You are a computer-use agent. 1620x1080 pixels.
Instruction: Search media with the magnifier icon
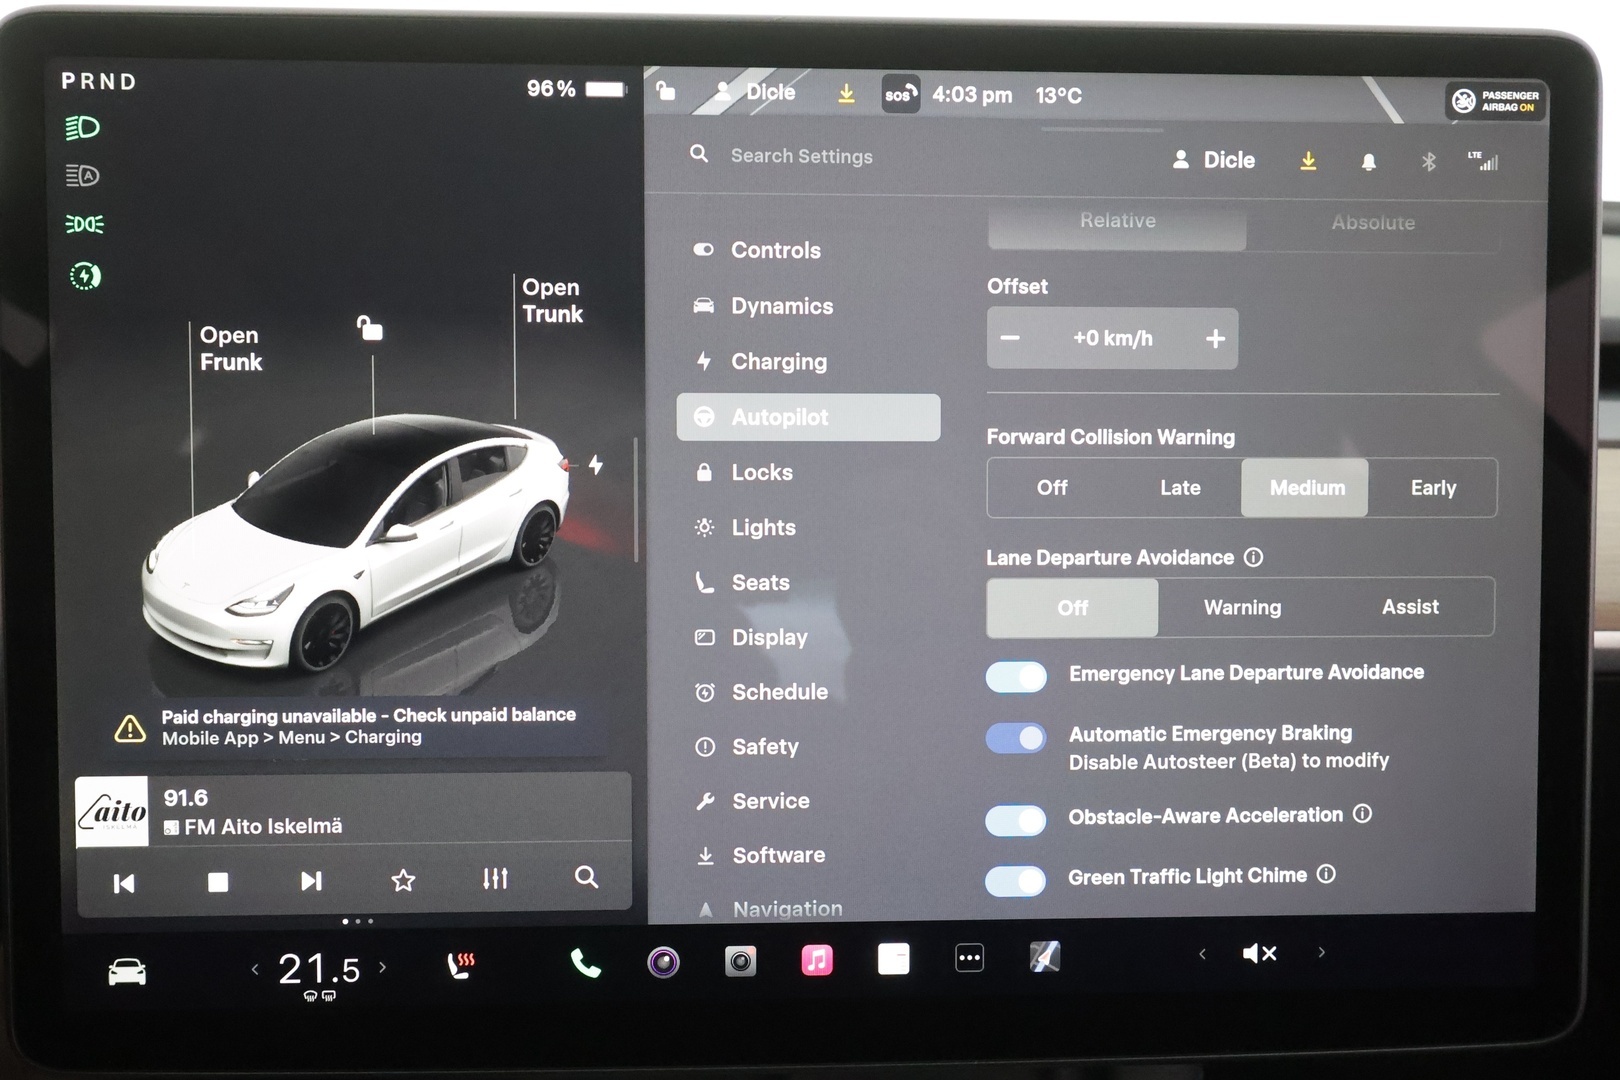coord(587,877)
